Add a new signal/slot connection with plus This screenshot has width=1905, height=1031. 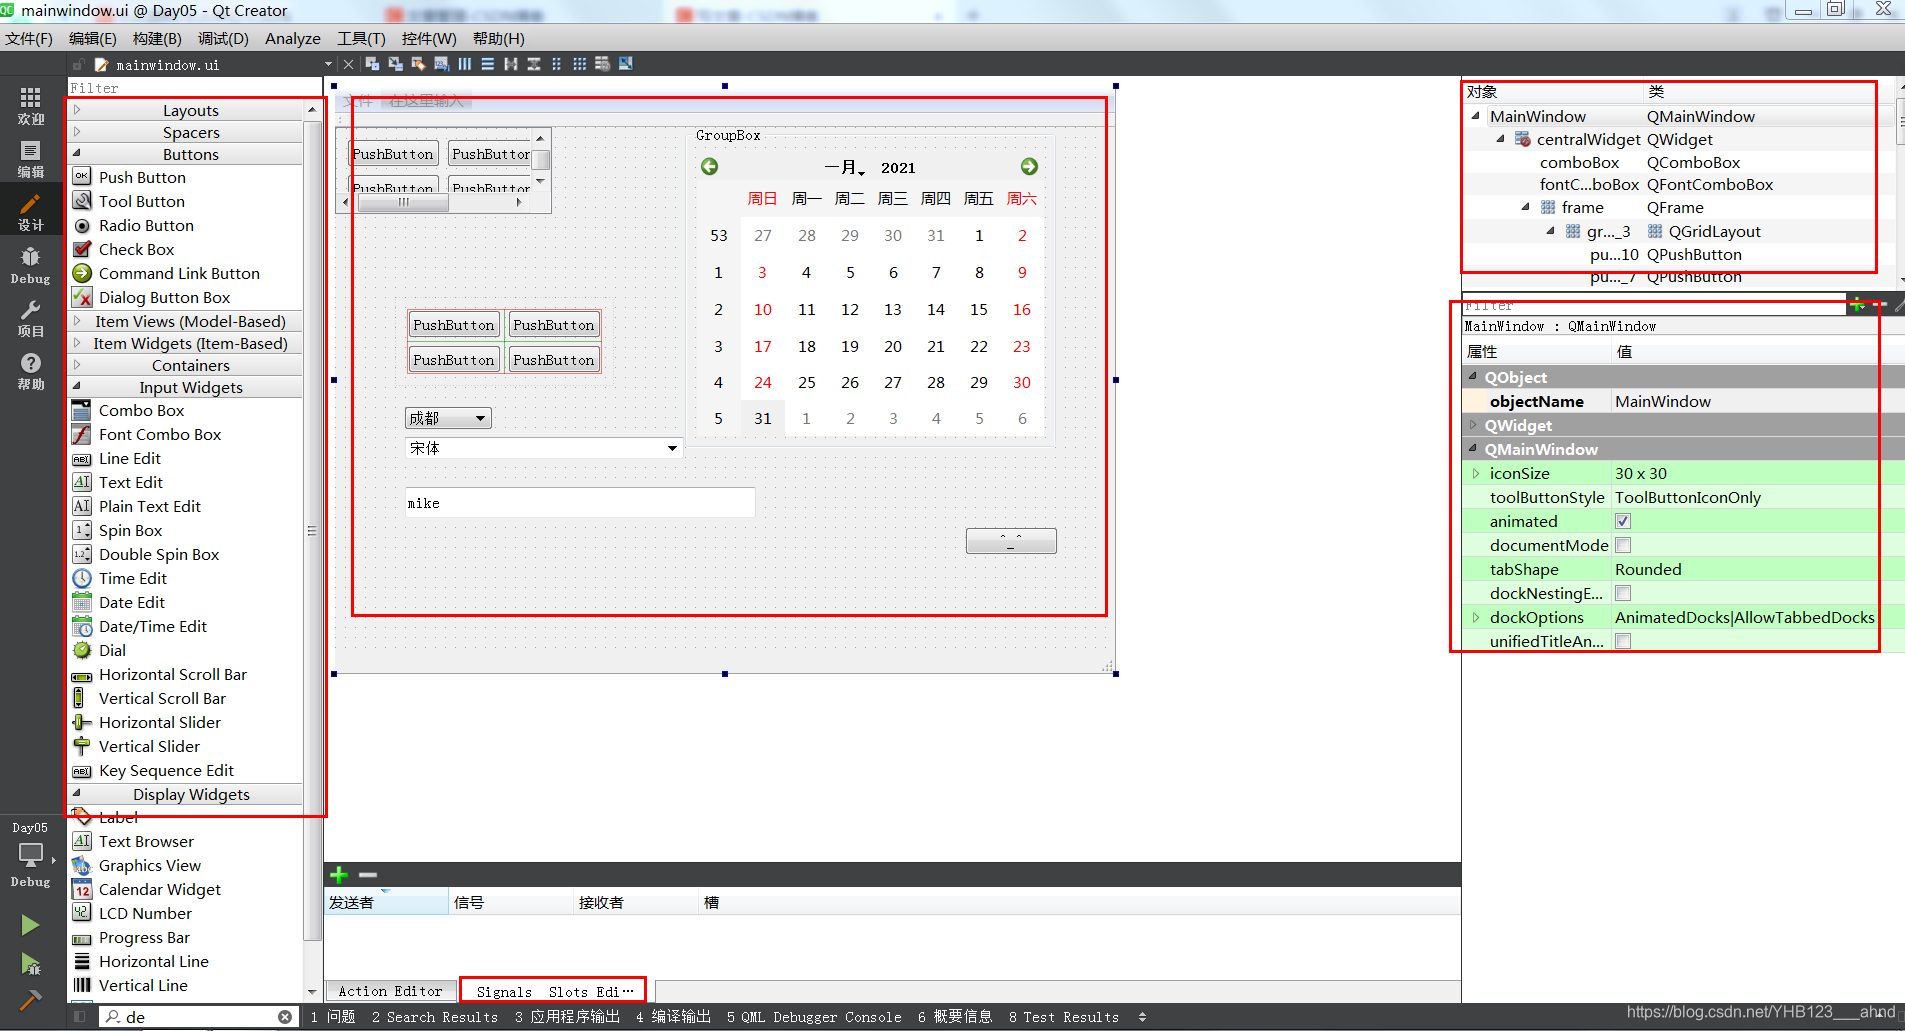[339, 875]
